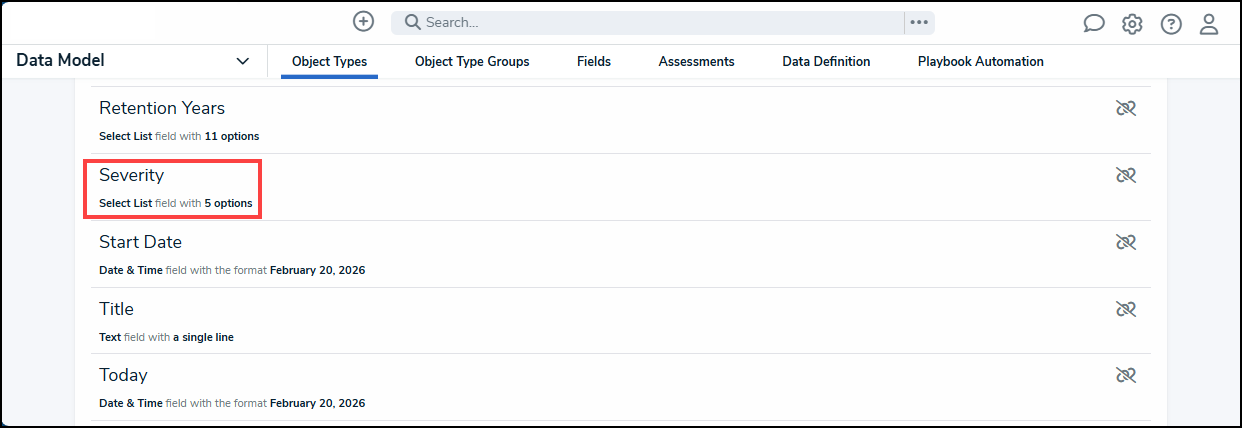Unlink the Title field

1126,309
